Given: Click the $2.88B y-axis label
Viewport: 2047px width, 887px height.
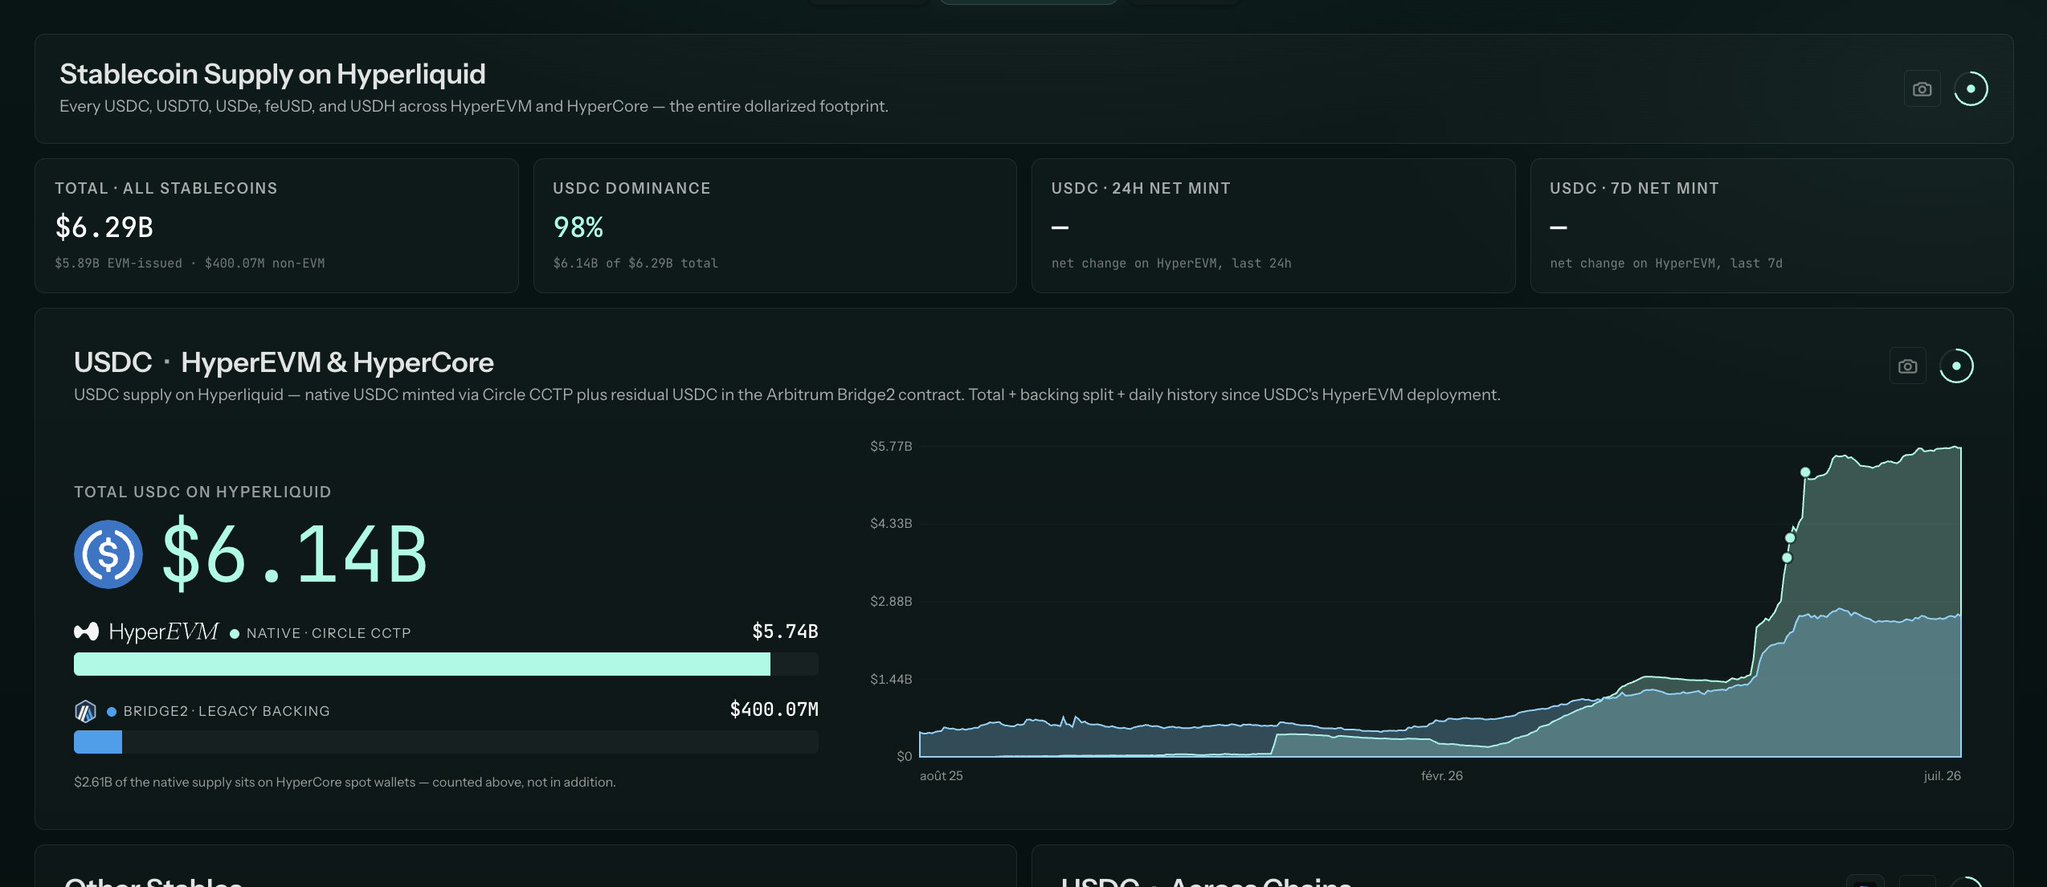Looking at the screenshot, I should point(891,602).
